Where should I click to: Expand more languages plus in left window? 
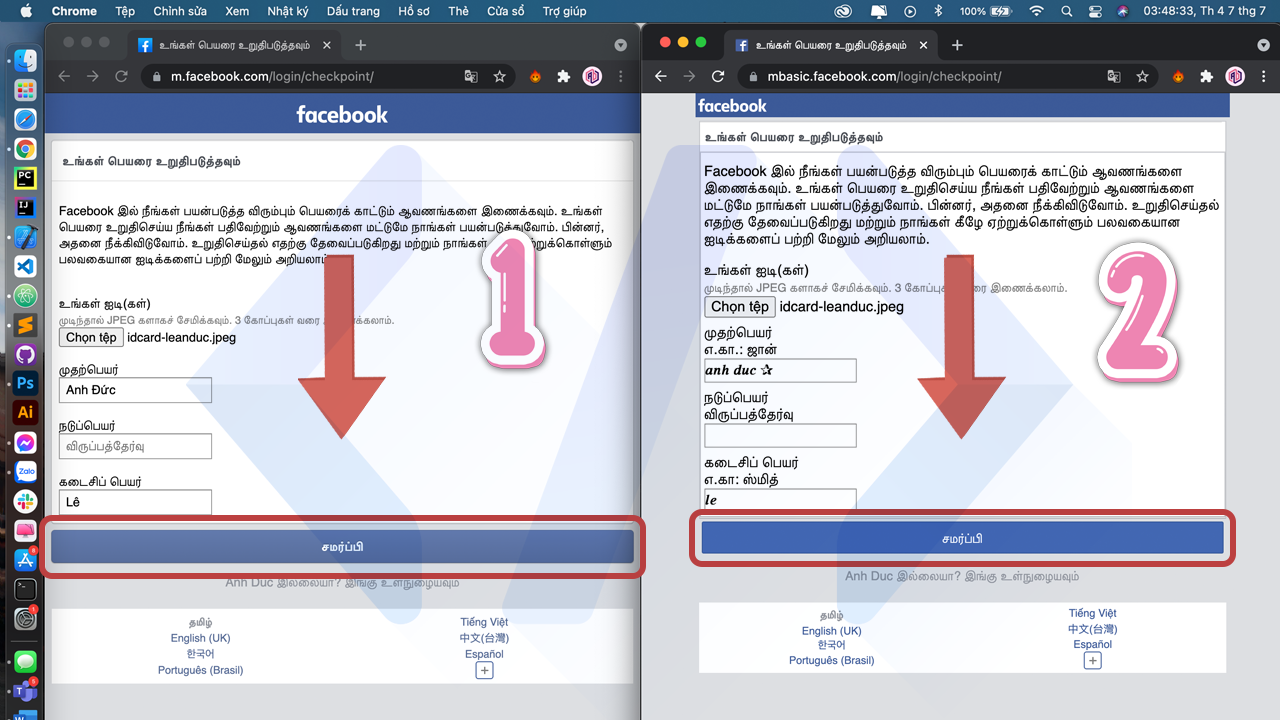pos(484,670)
